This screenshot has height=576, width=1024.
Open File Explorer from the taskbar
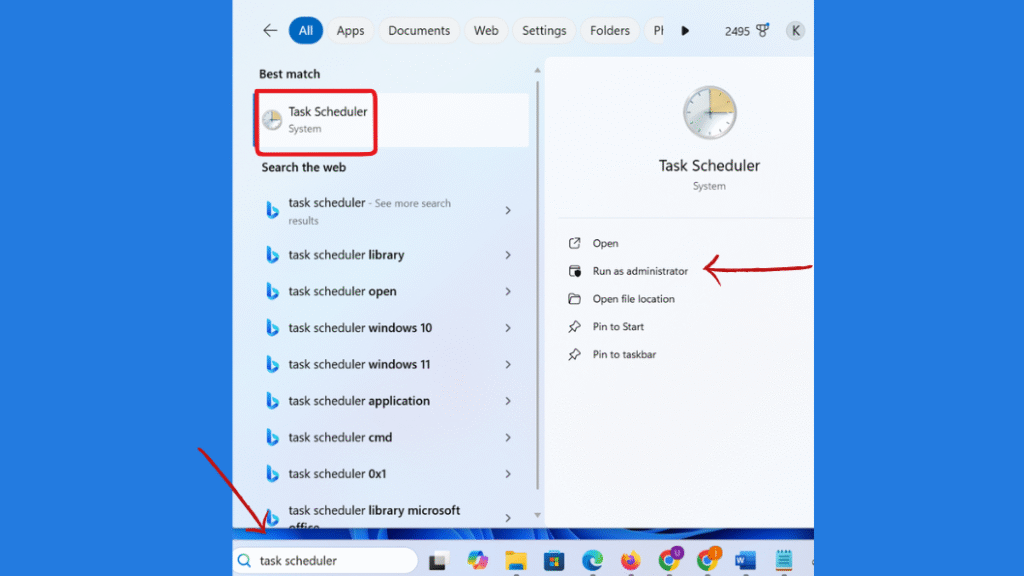click(516, 560)
